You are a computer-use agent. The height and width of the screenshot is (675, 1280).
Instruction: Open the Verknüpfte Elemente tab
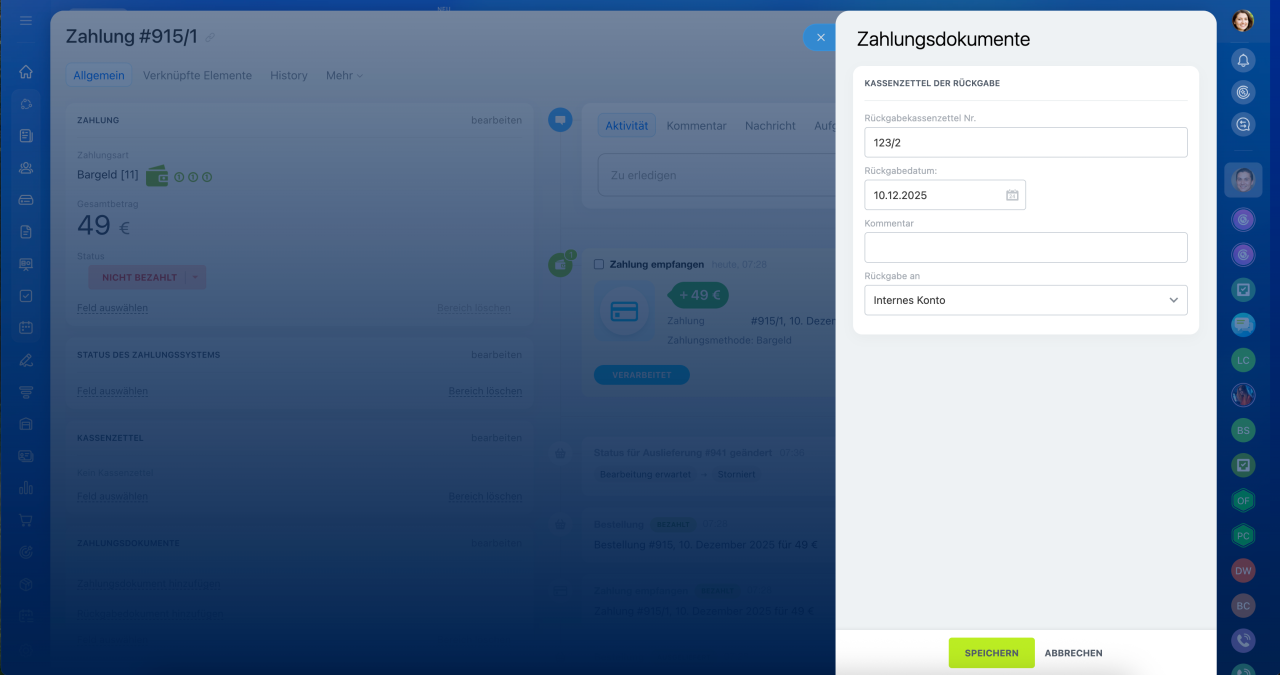[x=197, y=75]
